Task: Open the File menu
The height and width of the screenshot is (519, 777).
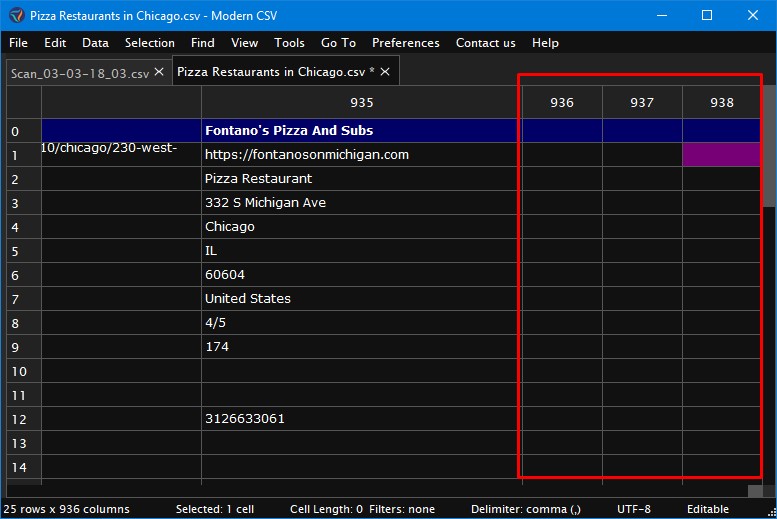Action: [18, 43]
